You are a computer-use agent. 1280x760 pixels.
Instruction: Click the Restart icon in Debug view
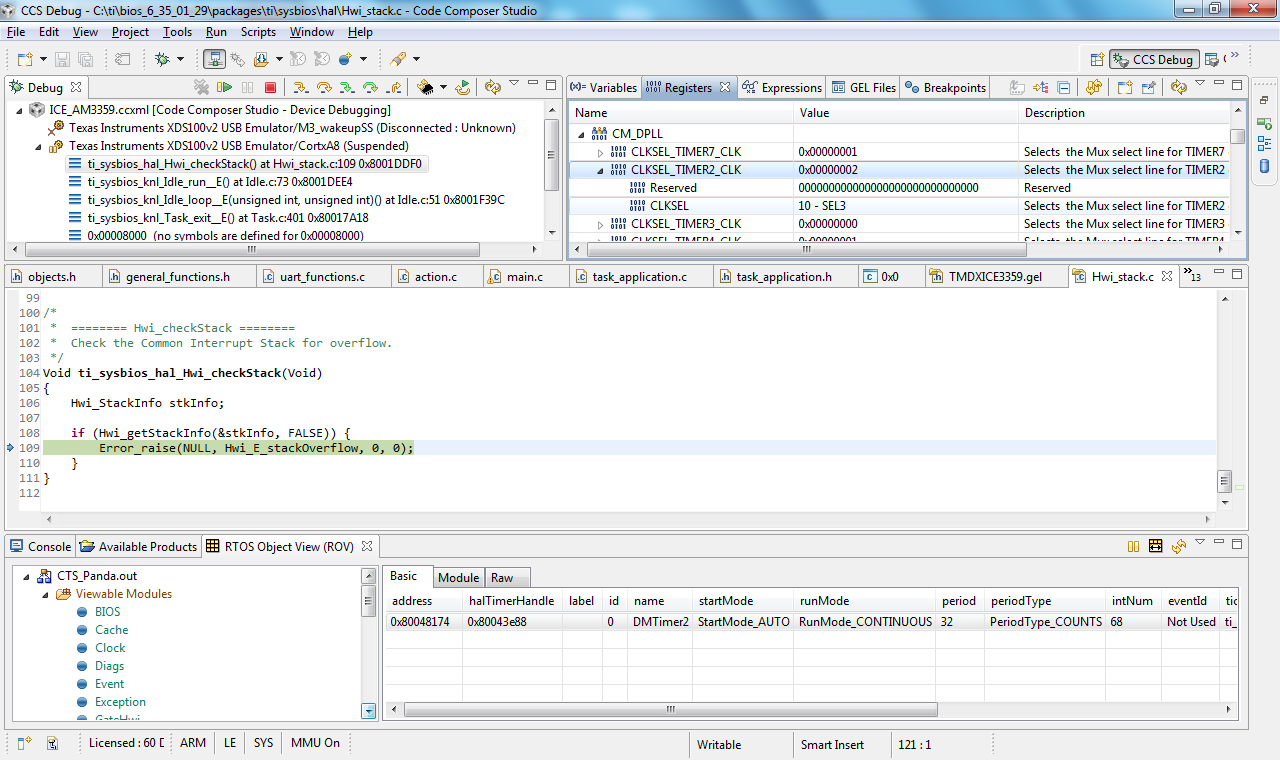[x=463, y=88]
